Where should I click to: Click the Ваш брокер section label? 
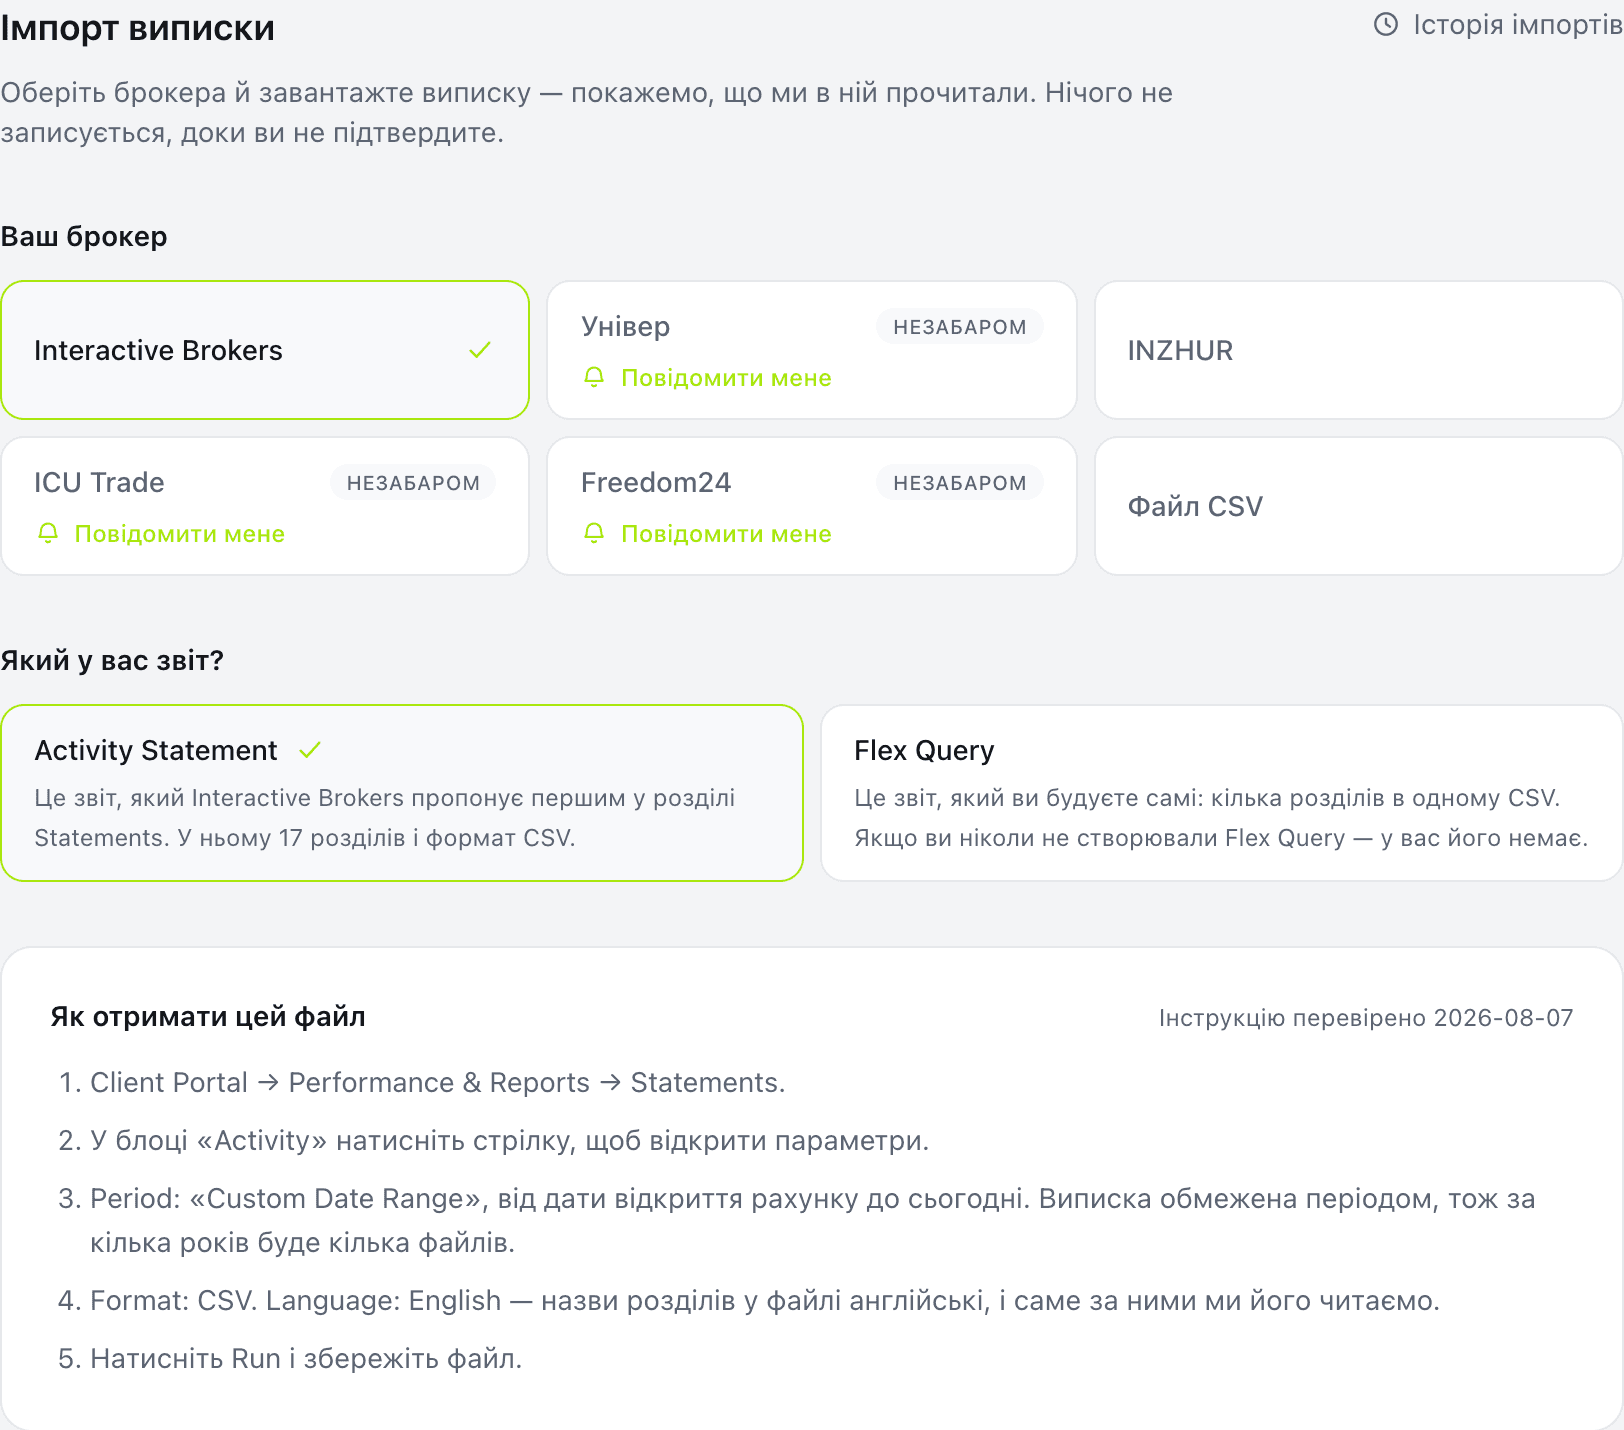84,237
